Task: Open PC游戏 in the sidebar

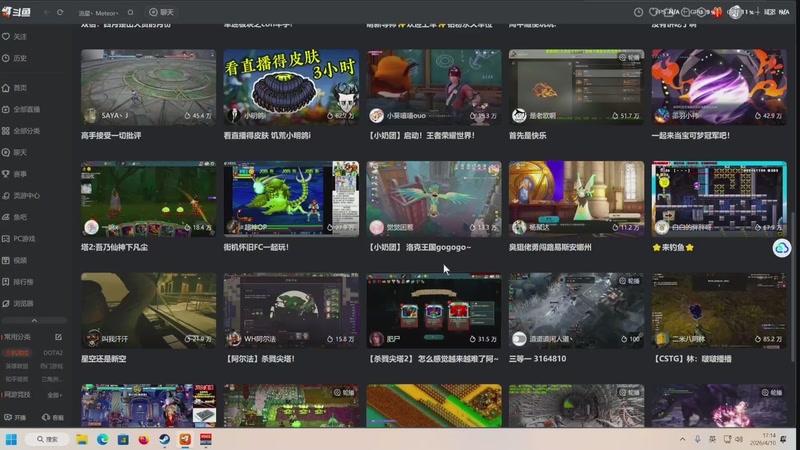Action: coord(19,238)
